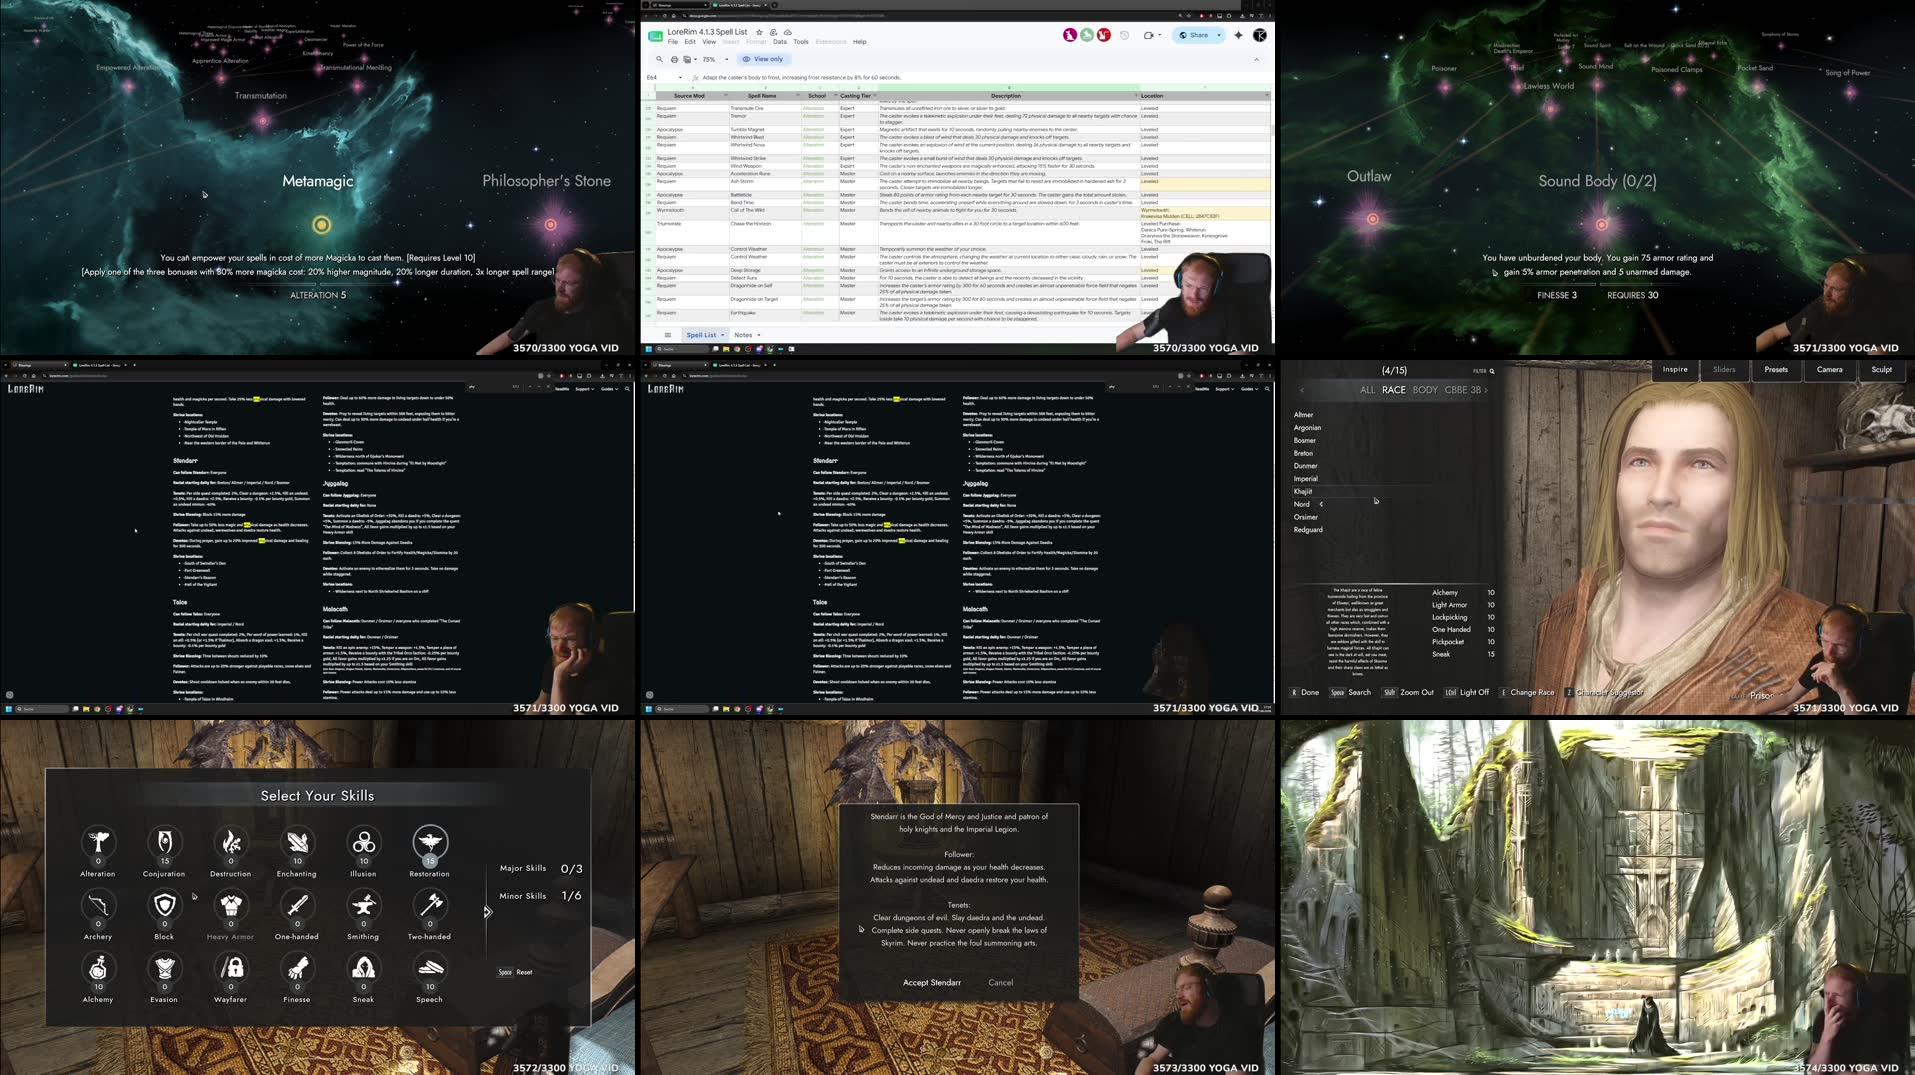
Task: Select the ALL category in the race menu
Action: coord(1367,390)
